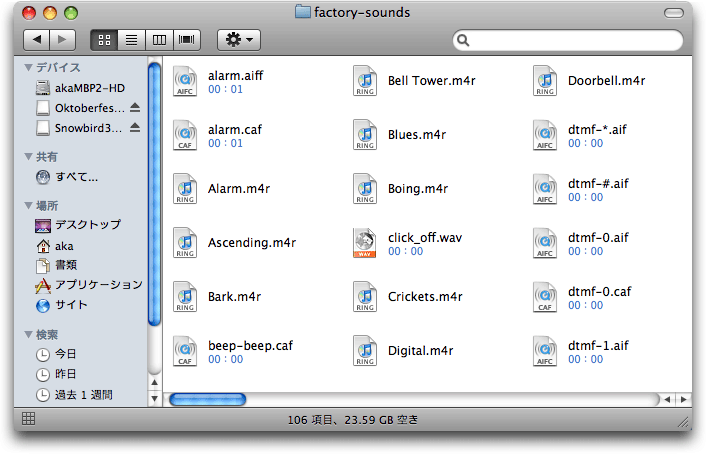This screenshot has height=454, width=706.
Task: Go forward with the right arrow button
Action: 62,40
